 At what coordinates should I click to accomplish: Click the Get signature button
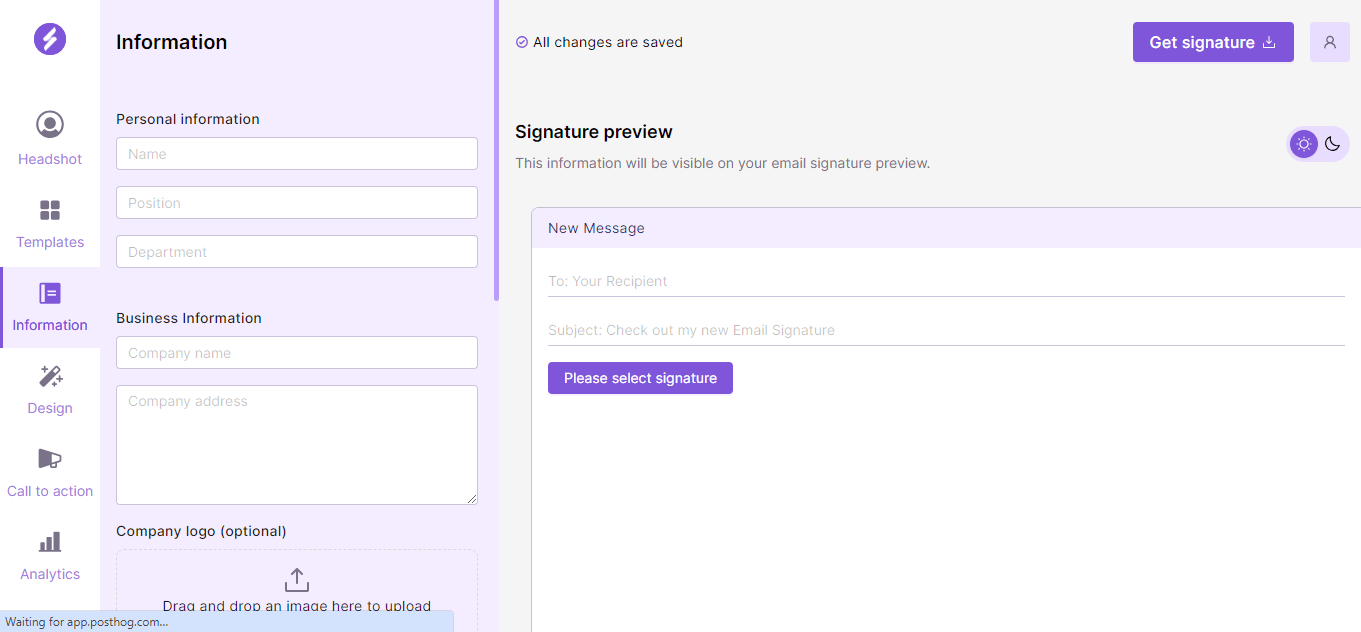pyautogui.click(x=1213, y=42)
